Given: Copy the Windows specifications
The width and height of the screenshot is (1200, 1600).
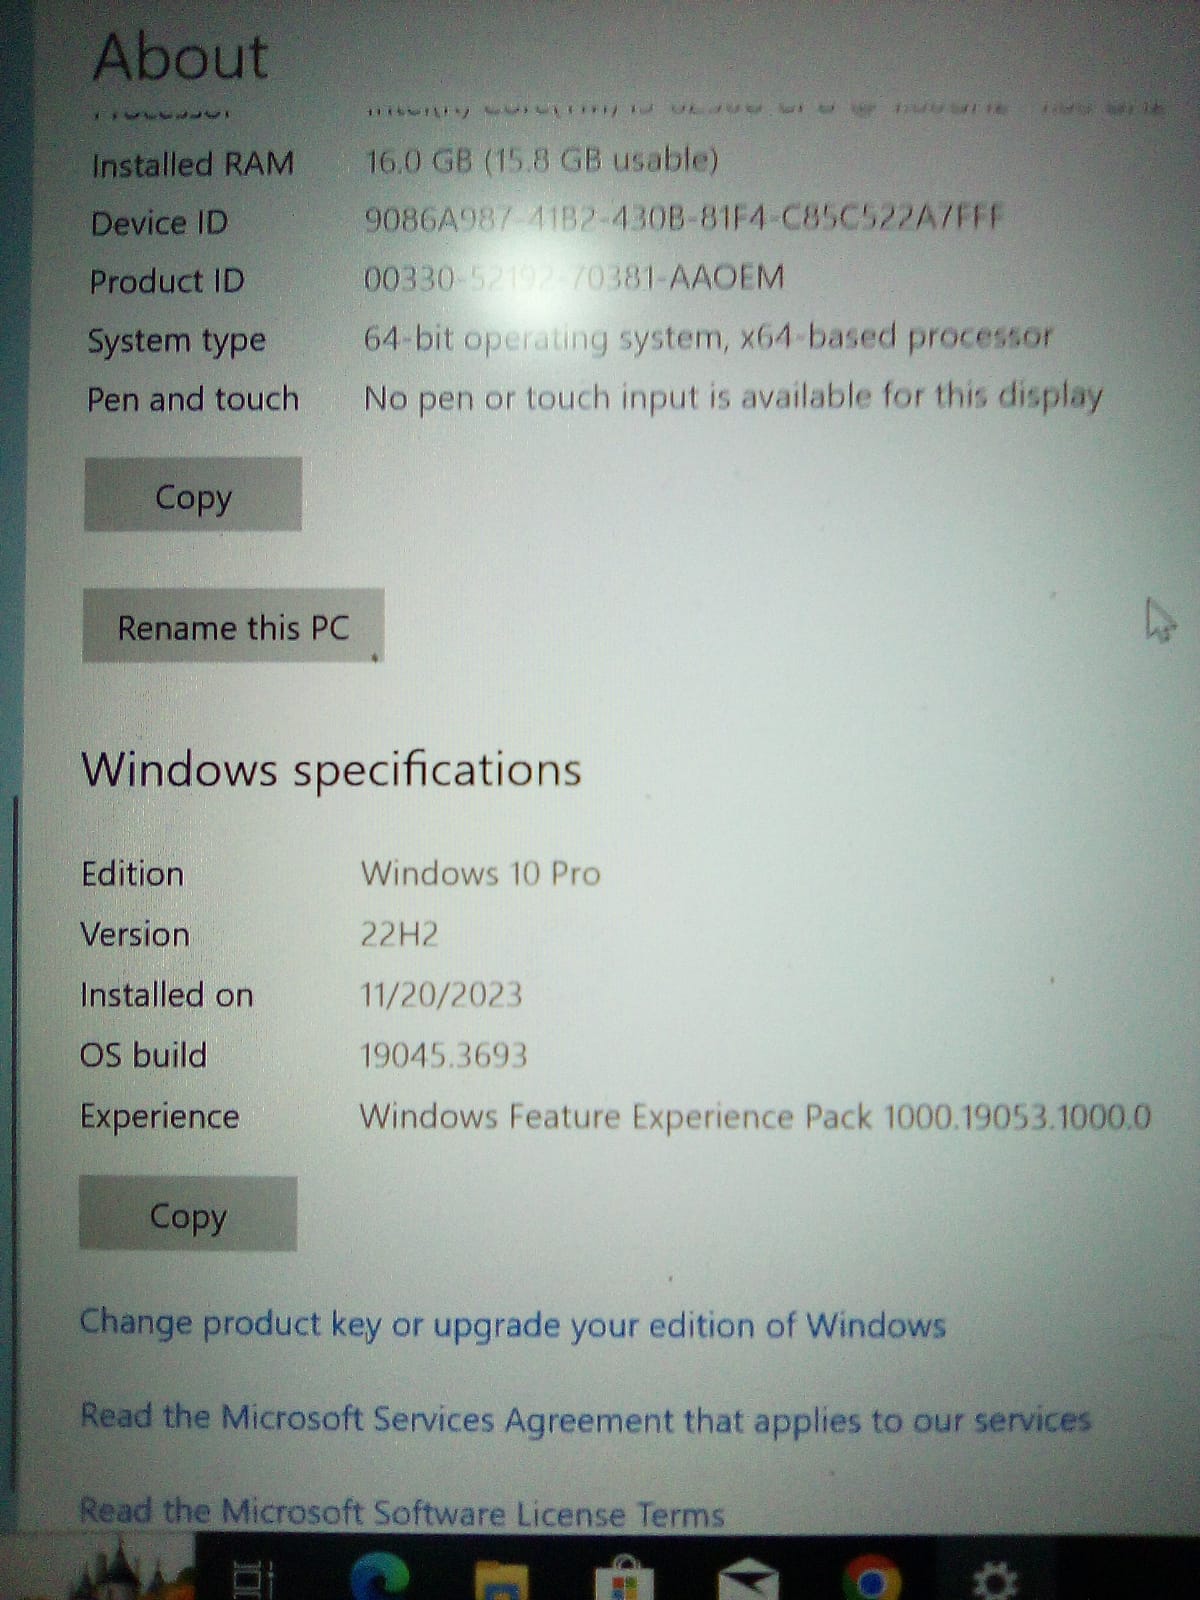Looking at the screenshot, I should click(x=188, y=1214).
